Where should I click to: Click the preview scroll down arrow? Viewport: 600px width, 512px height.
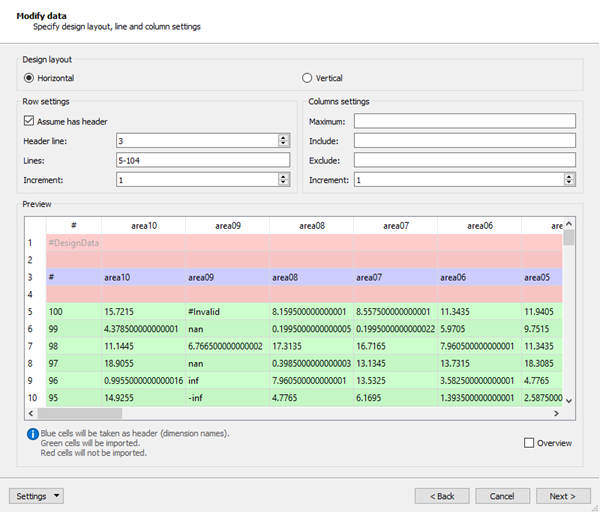point(569,401)
